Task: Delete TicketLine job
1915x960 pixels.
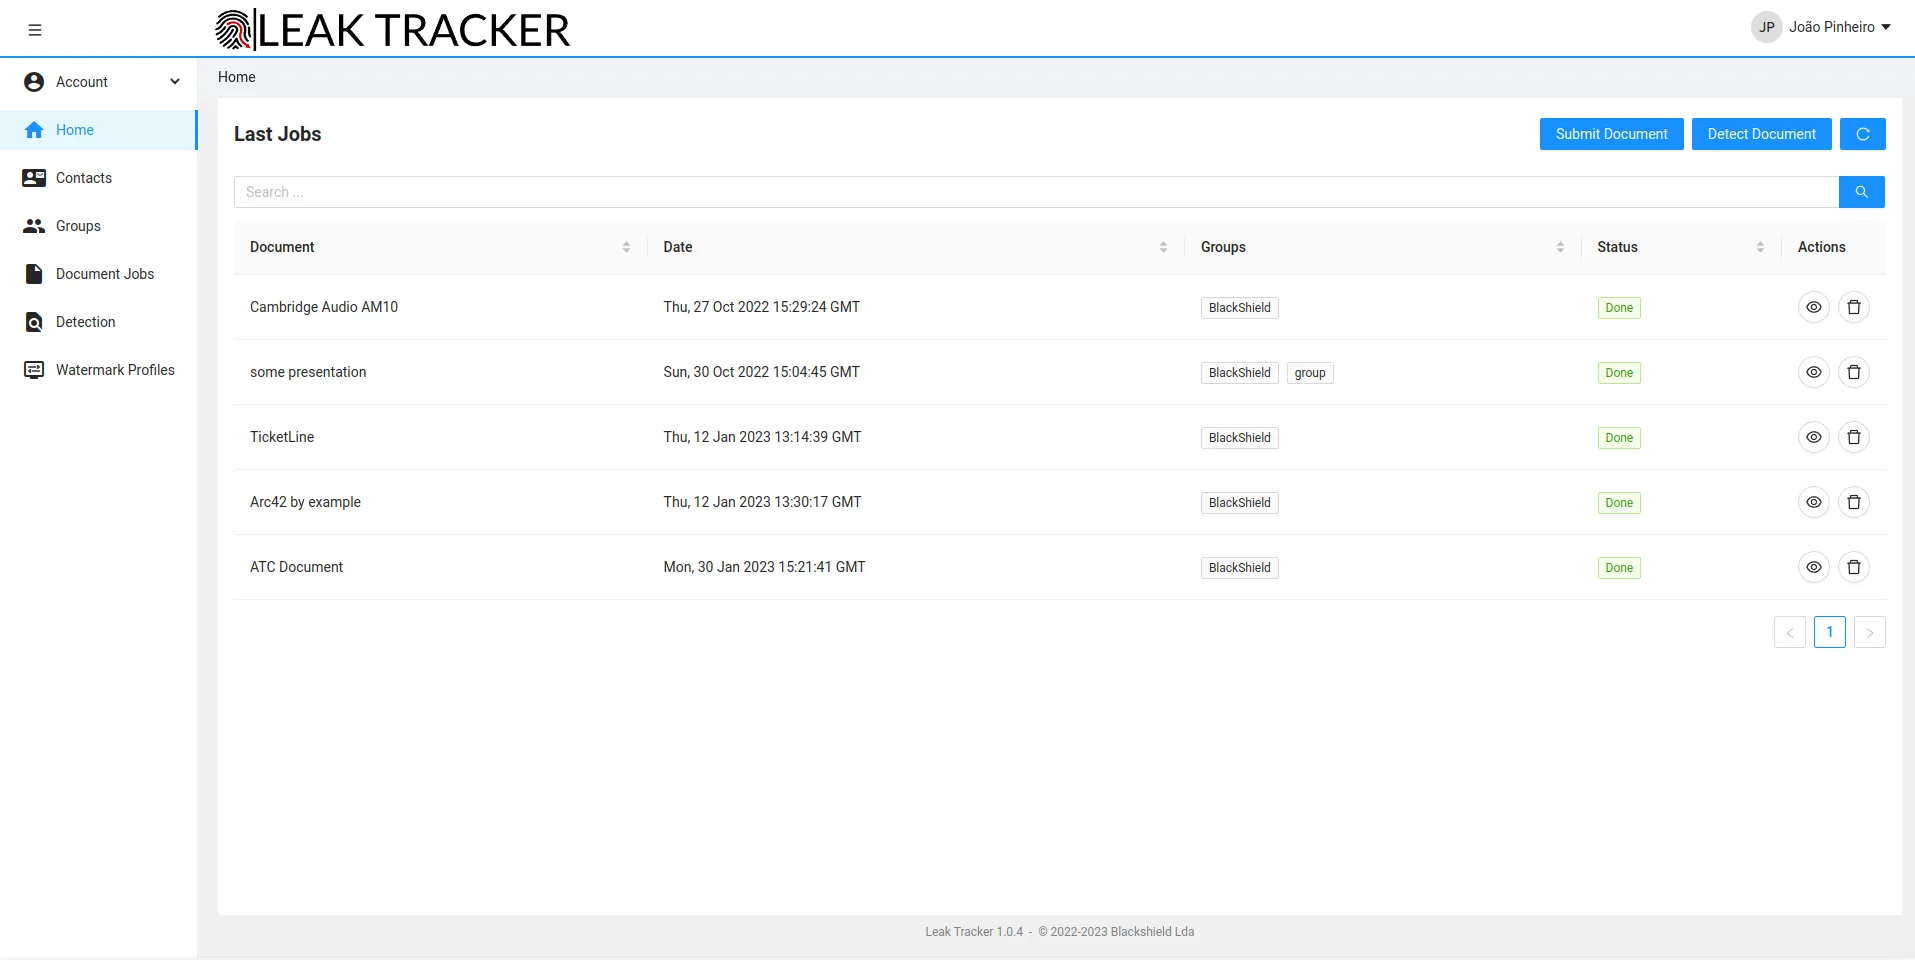Action: pyautogui.click(x=1853, y=437)
